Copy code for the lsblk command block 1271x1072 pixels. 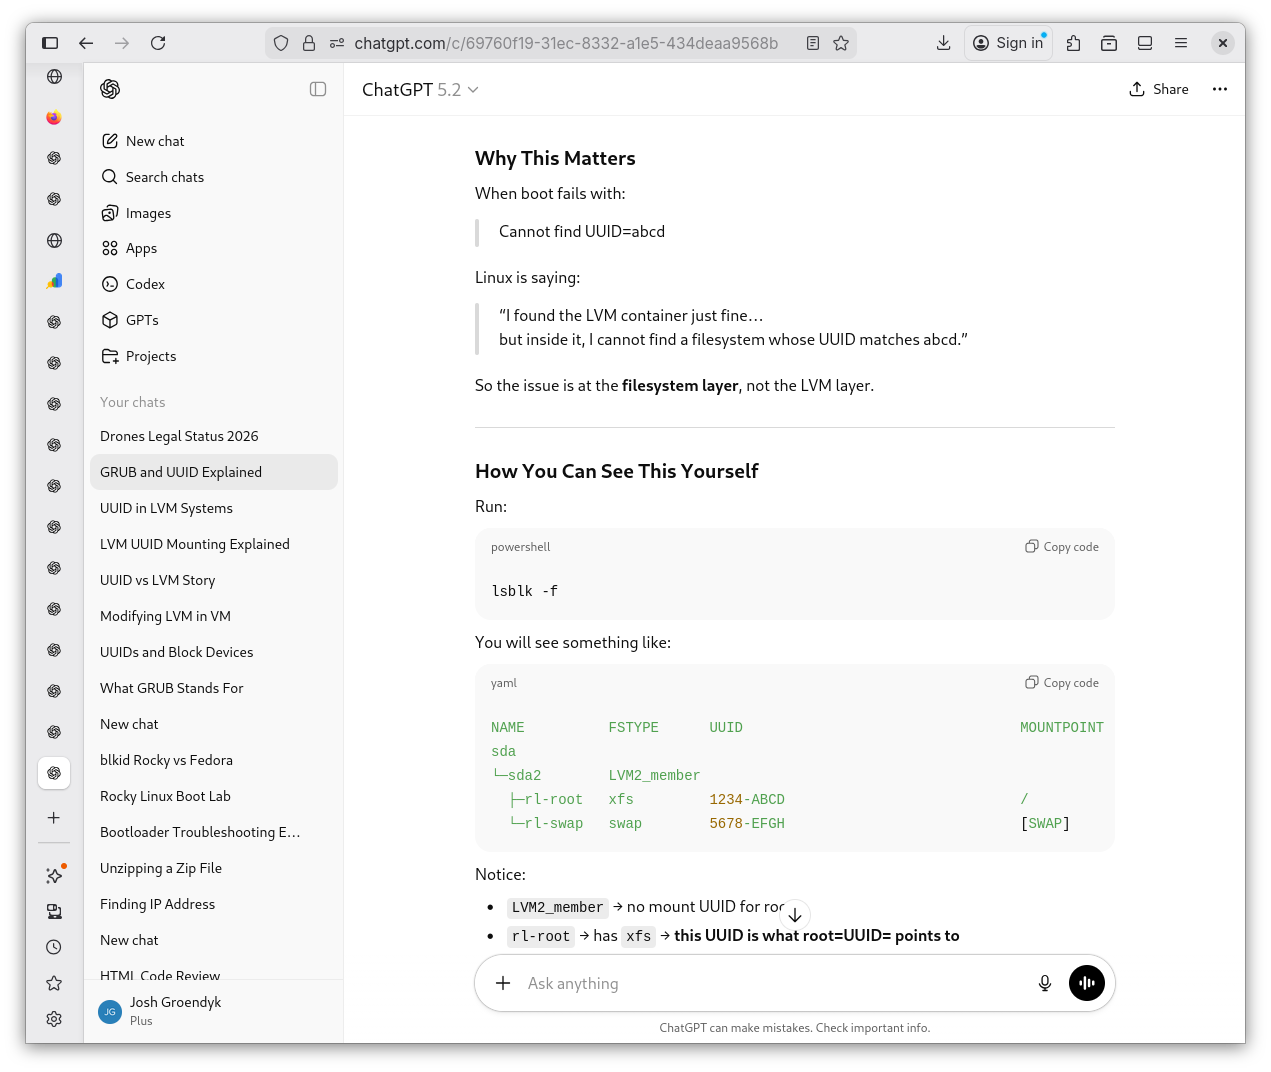click(1062, 547)
